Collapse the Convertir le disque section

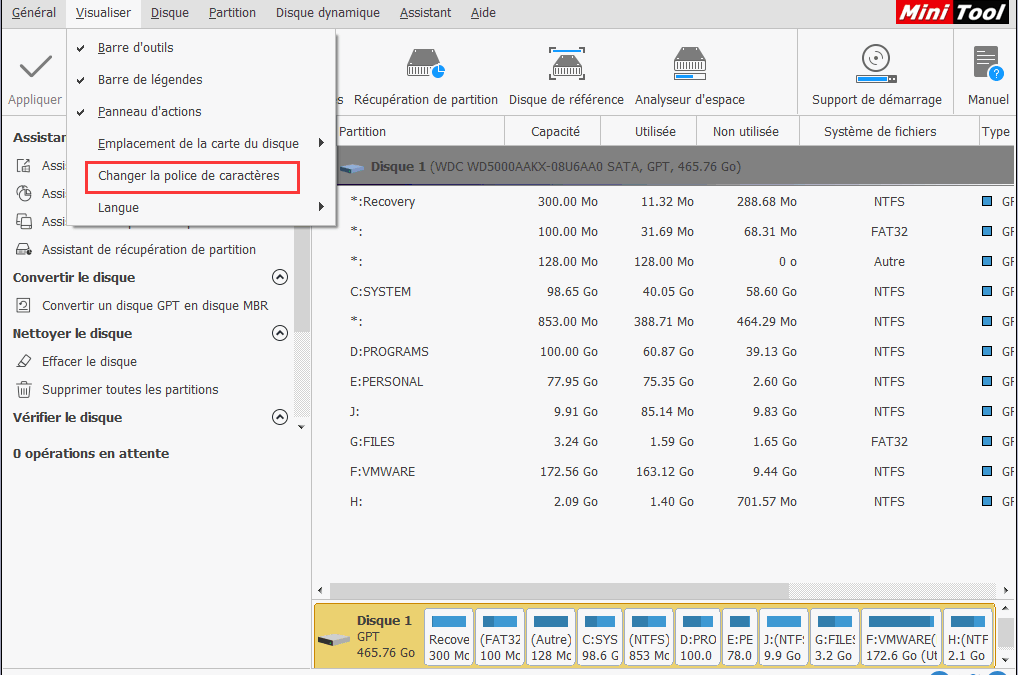coord(280,278)
